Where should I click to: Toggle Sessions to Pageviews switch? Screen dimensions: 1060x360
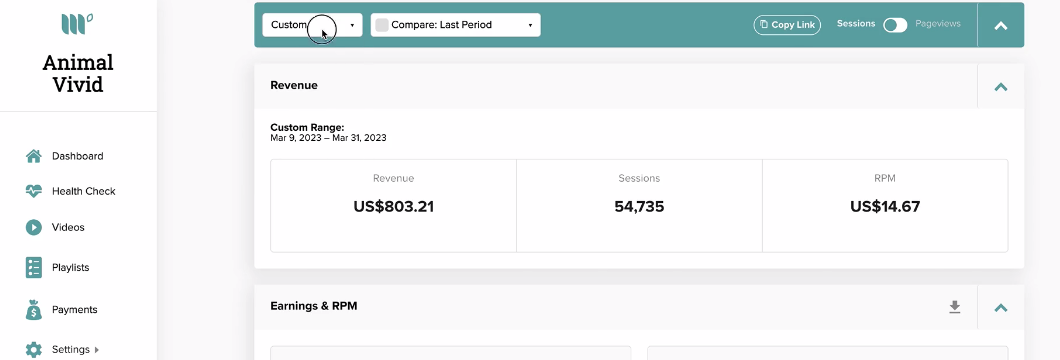[x=895, y=25]
